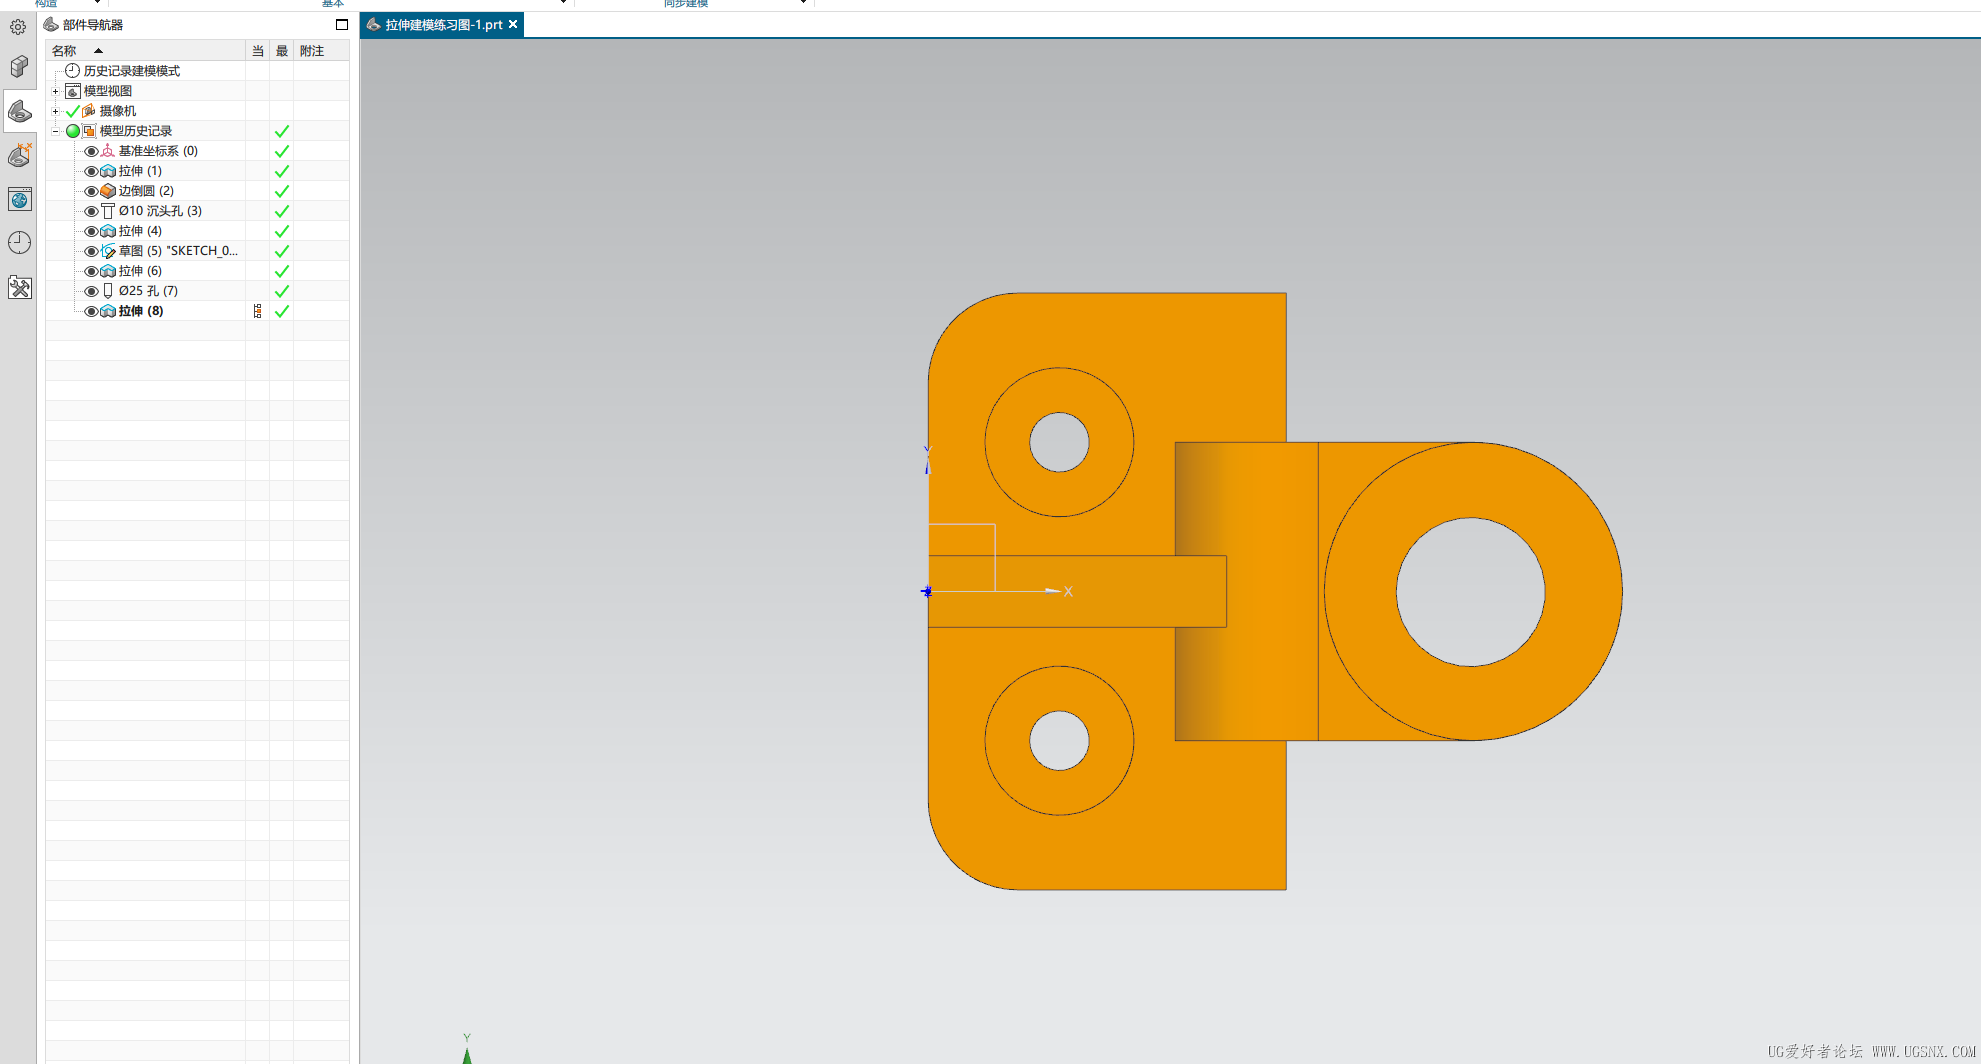This screenshot has height=1064, width=1981.
Task: Click the up-to-date check for 草图 (5)
Action: coord(282,251)
